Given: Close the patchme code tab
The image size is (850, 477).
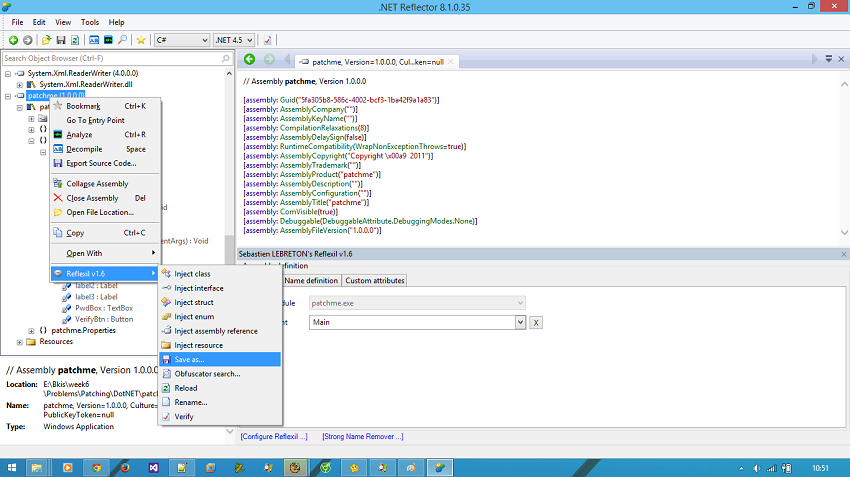Looking at the screenshot, I should coord(450,62).
